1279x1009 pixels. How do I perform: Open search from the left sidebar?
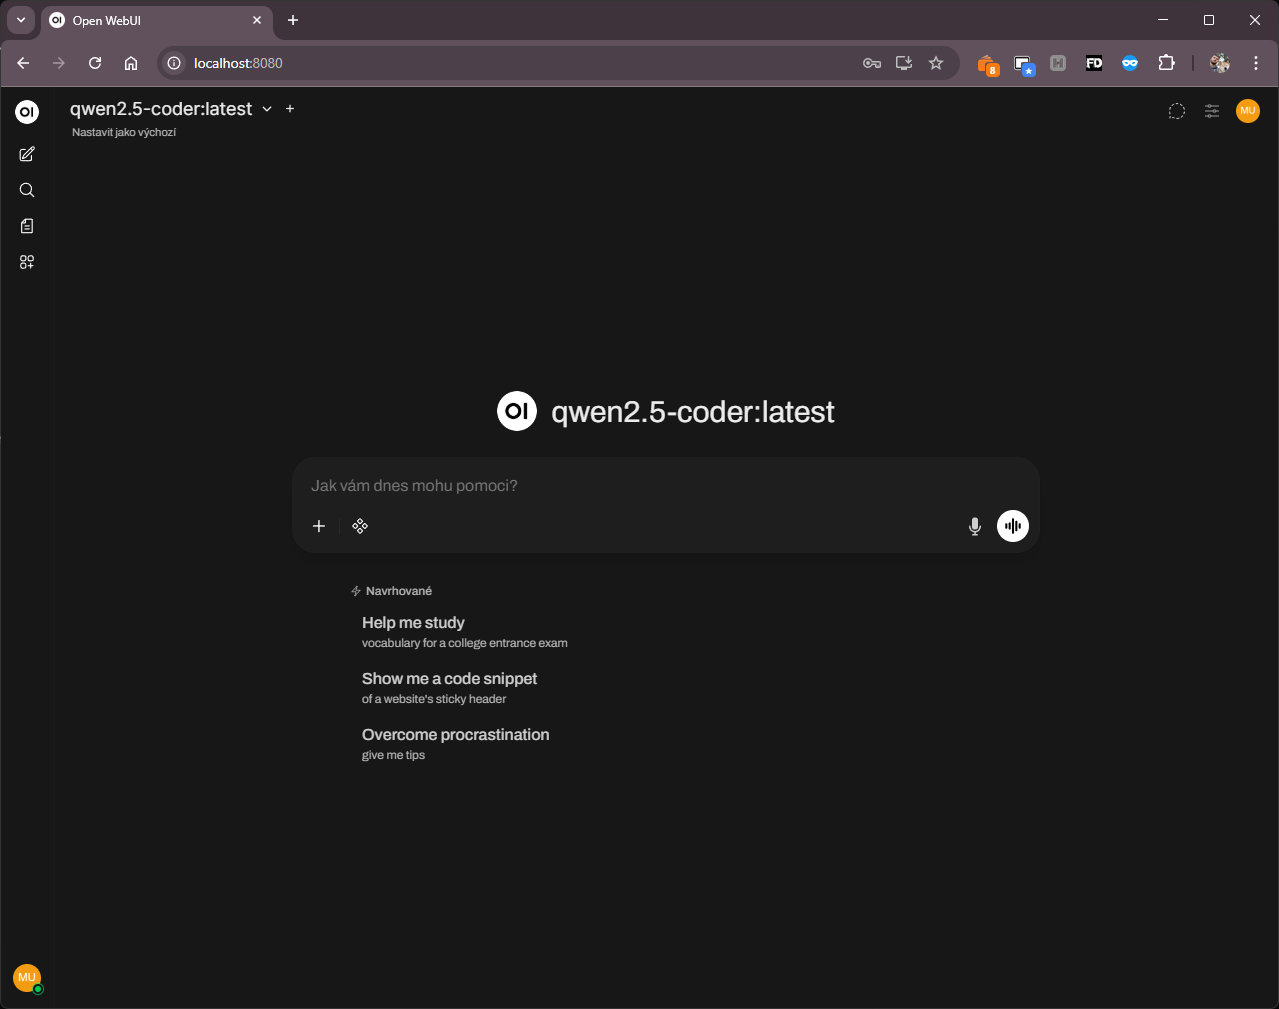tap(27, 190)
